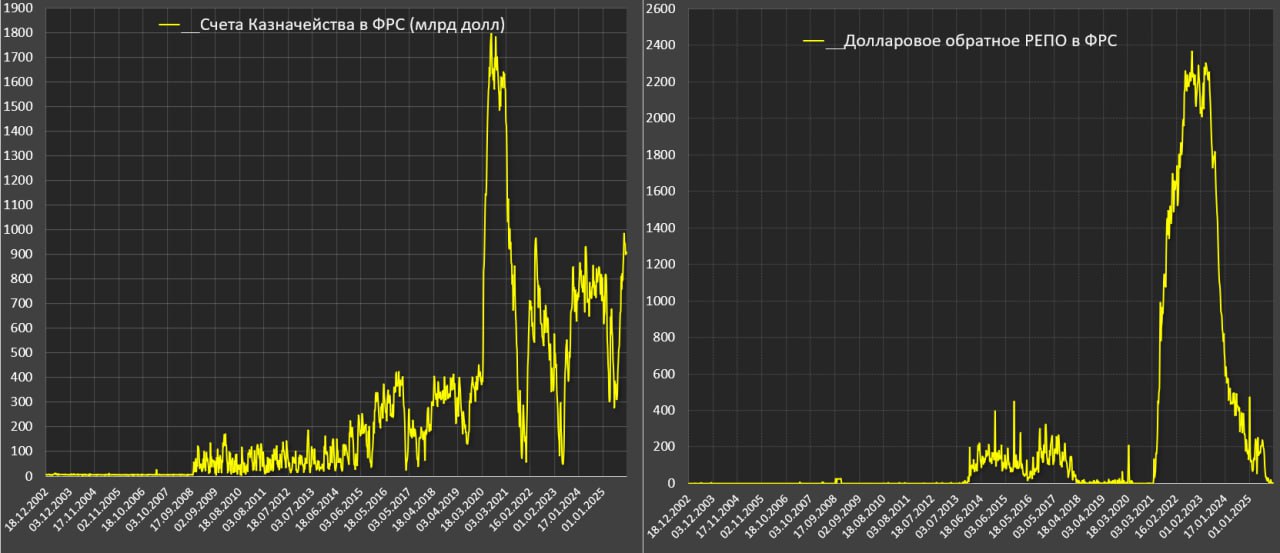Click the 1900 label on left chart's y-axis

19,8
